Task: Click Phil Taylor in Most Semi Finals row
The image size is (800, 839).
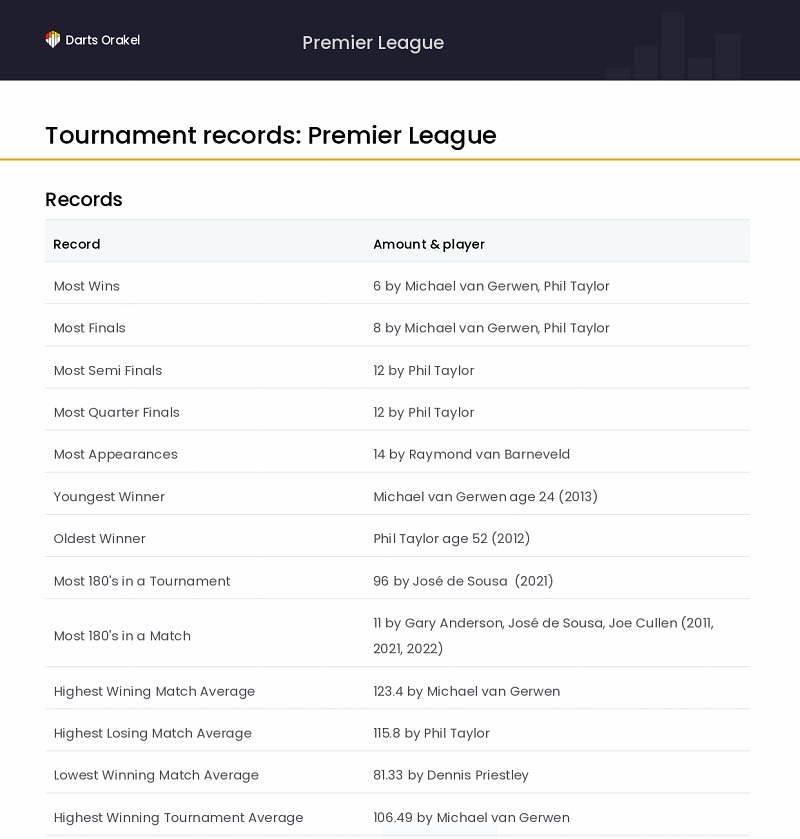Action: click(441, 370)
